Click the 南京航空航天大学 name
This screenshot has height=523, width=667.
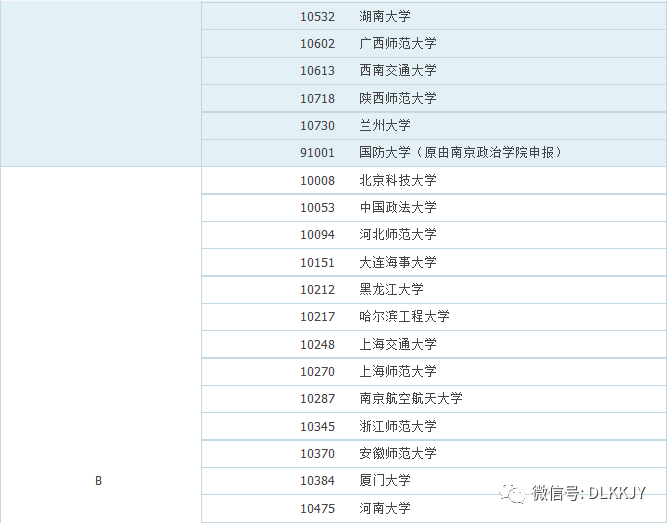[411, 398]
